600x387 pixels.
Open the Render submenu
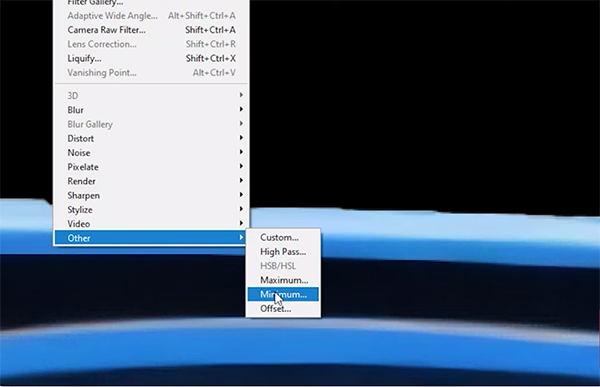coord(151,181)
